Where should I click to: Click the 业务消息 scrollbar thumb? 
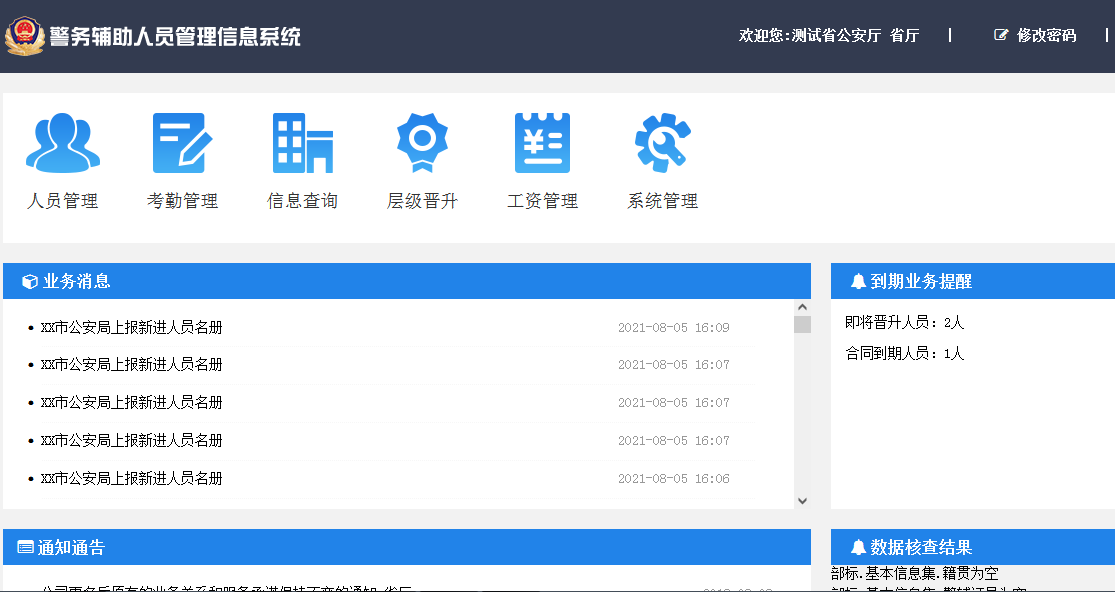click(802, 324)
